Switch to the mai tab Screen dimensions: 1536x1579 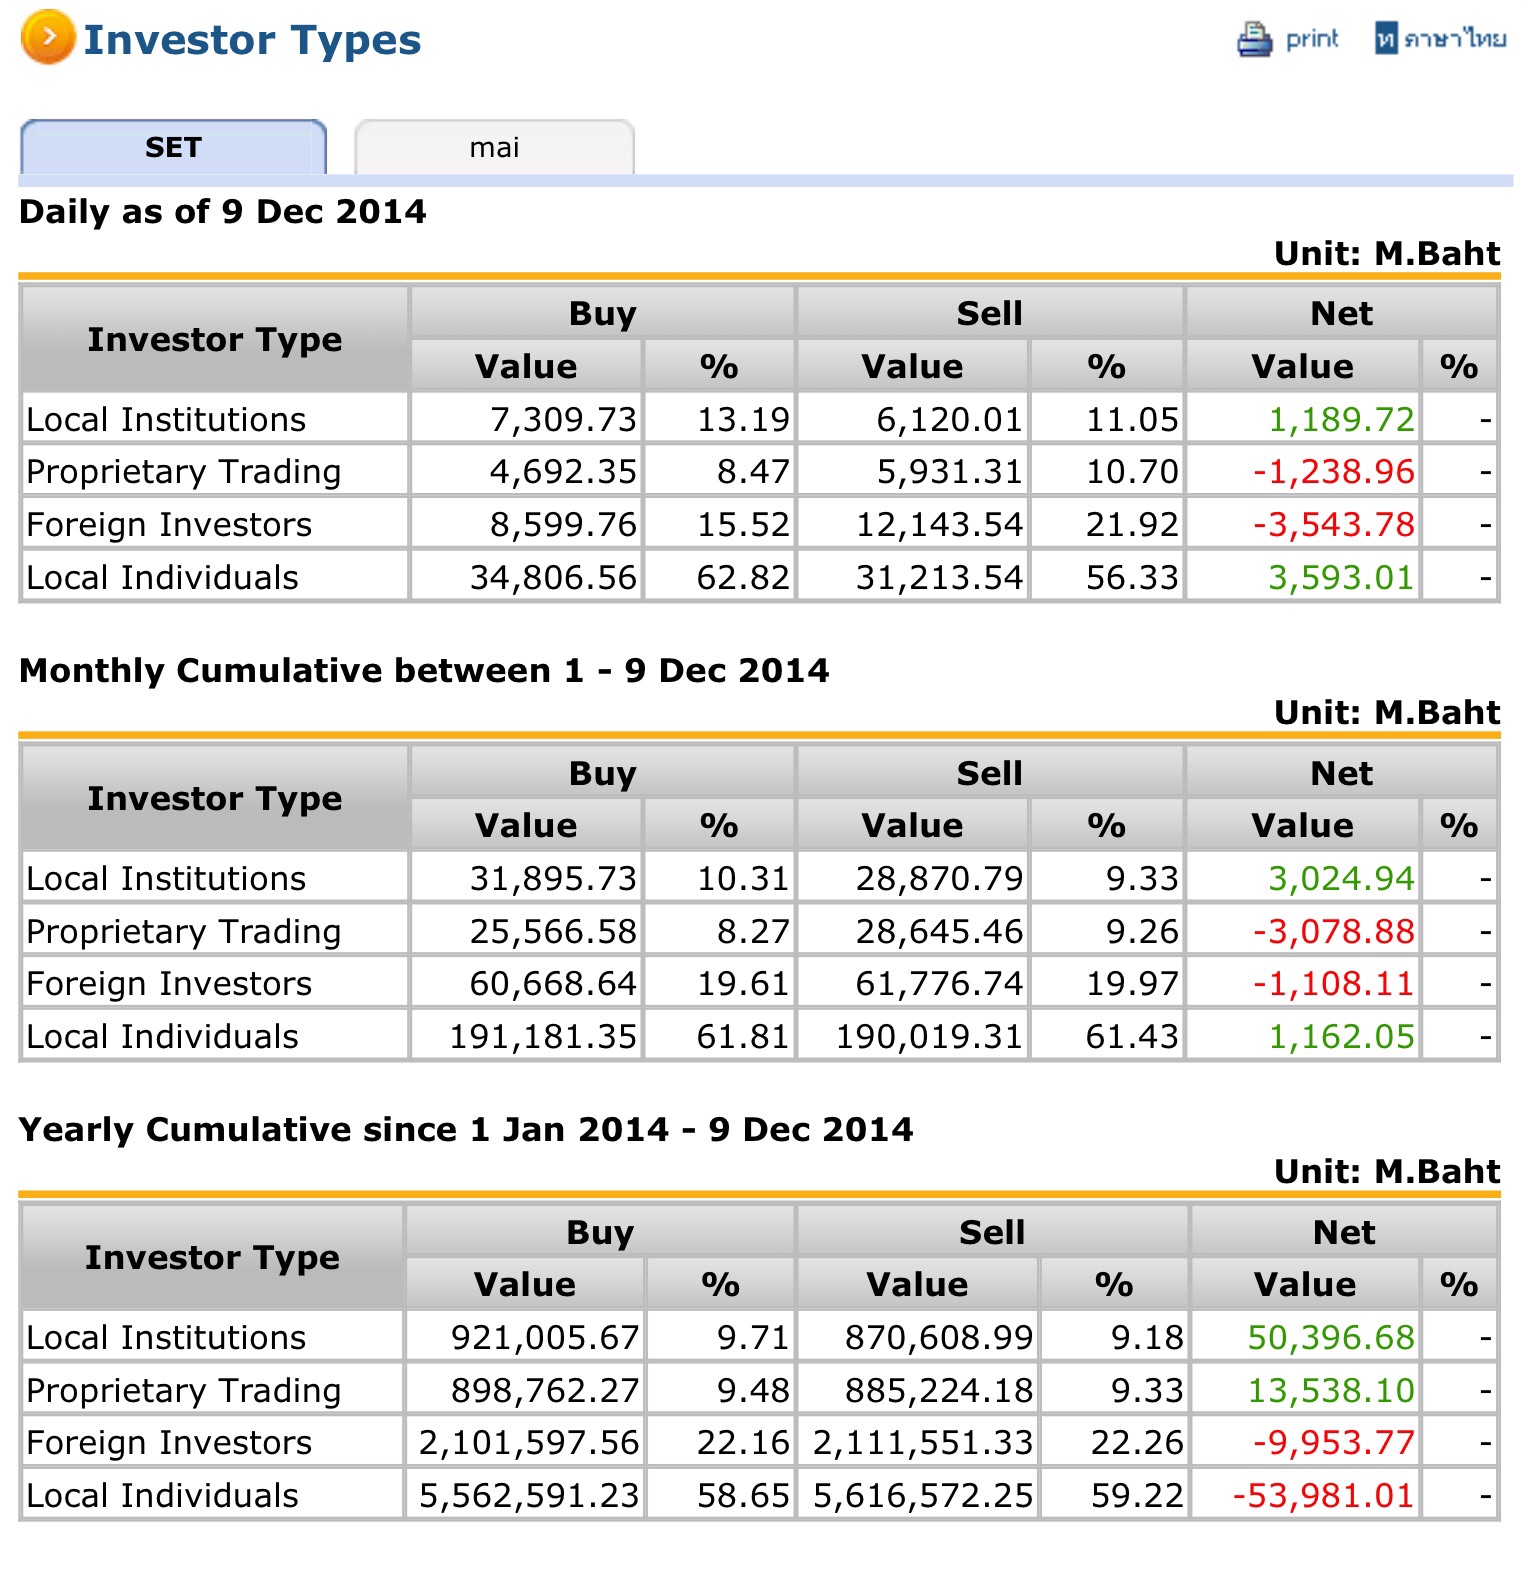tap(494, 148)
